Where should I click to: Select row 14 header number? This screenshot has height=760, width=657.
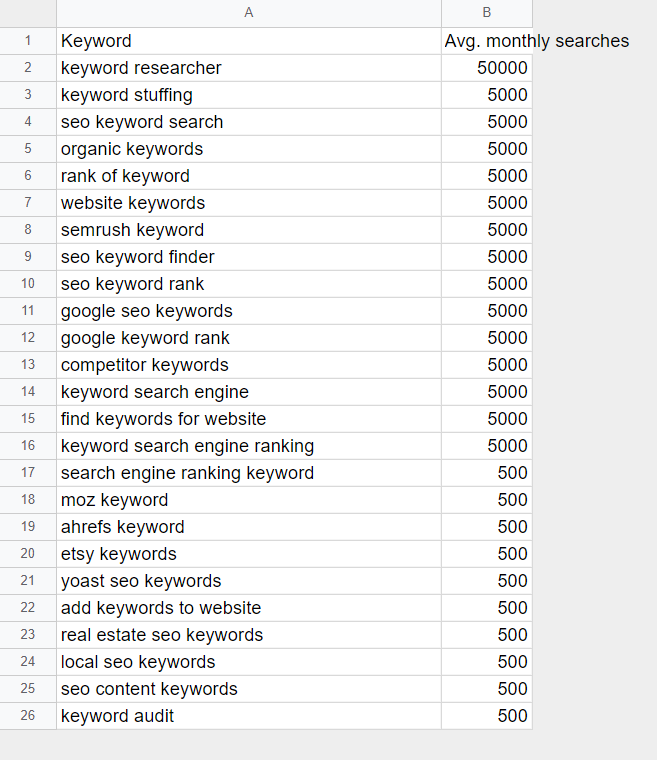click(x=28, y=392)
